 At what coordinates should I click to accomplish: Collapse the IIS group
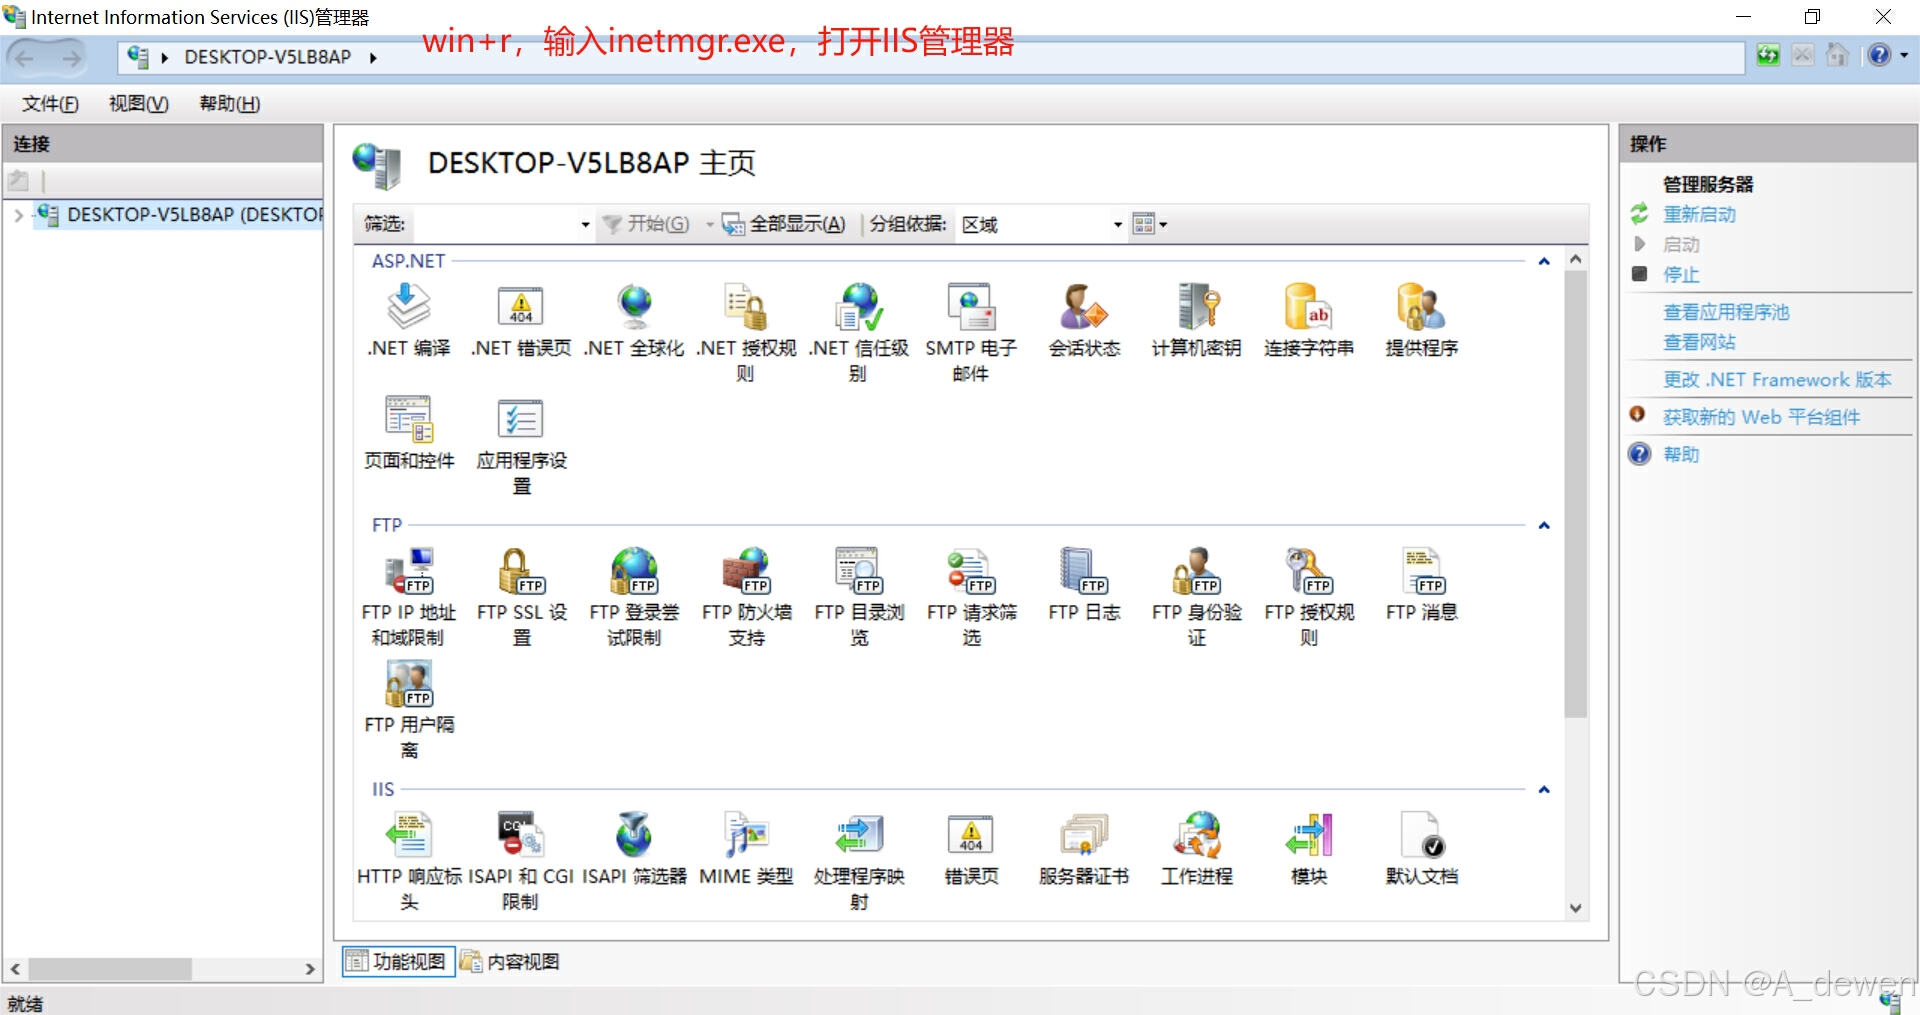tap(1544, 789)
